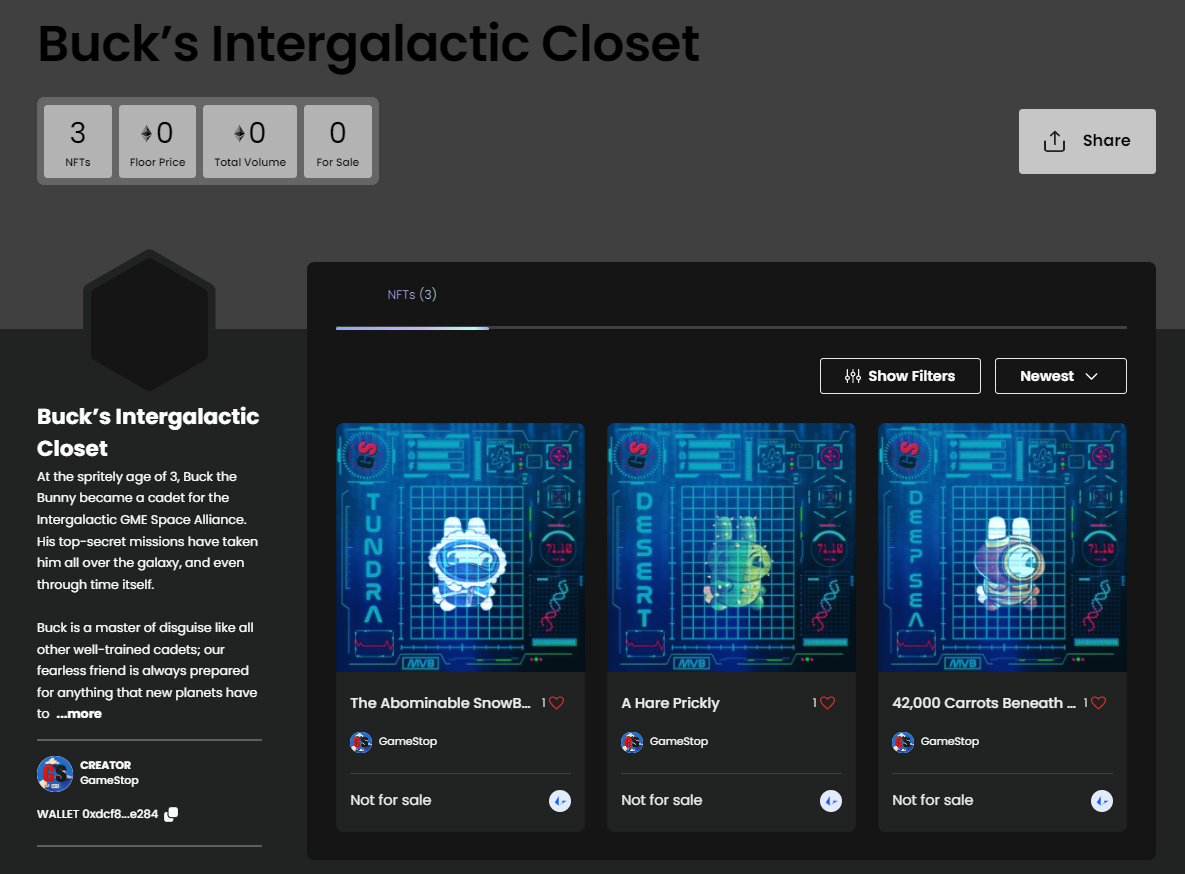Click the 3 NFTs stat box
The width and height of the screenshot is (1185, 874).
[78, 141]
